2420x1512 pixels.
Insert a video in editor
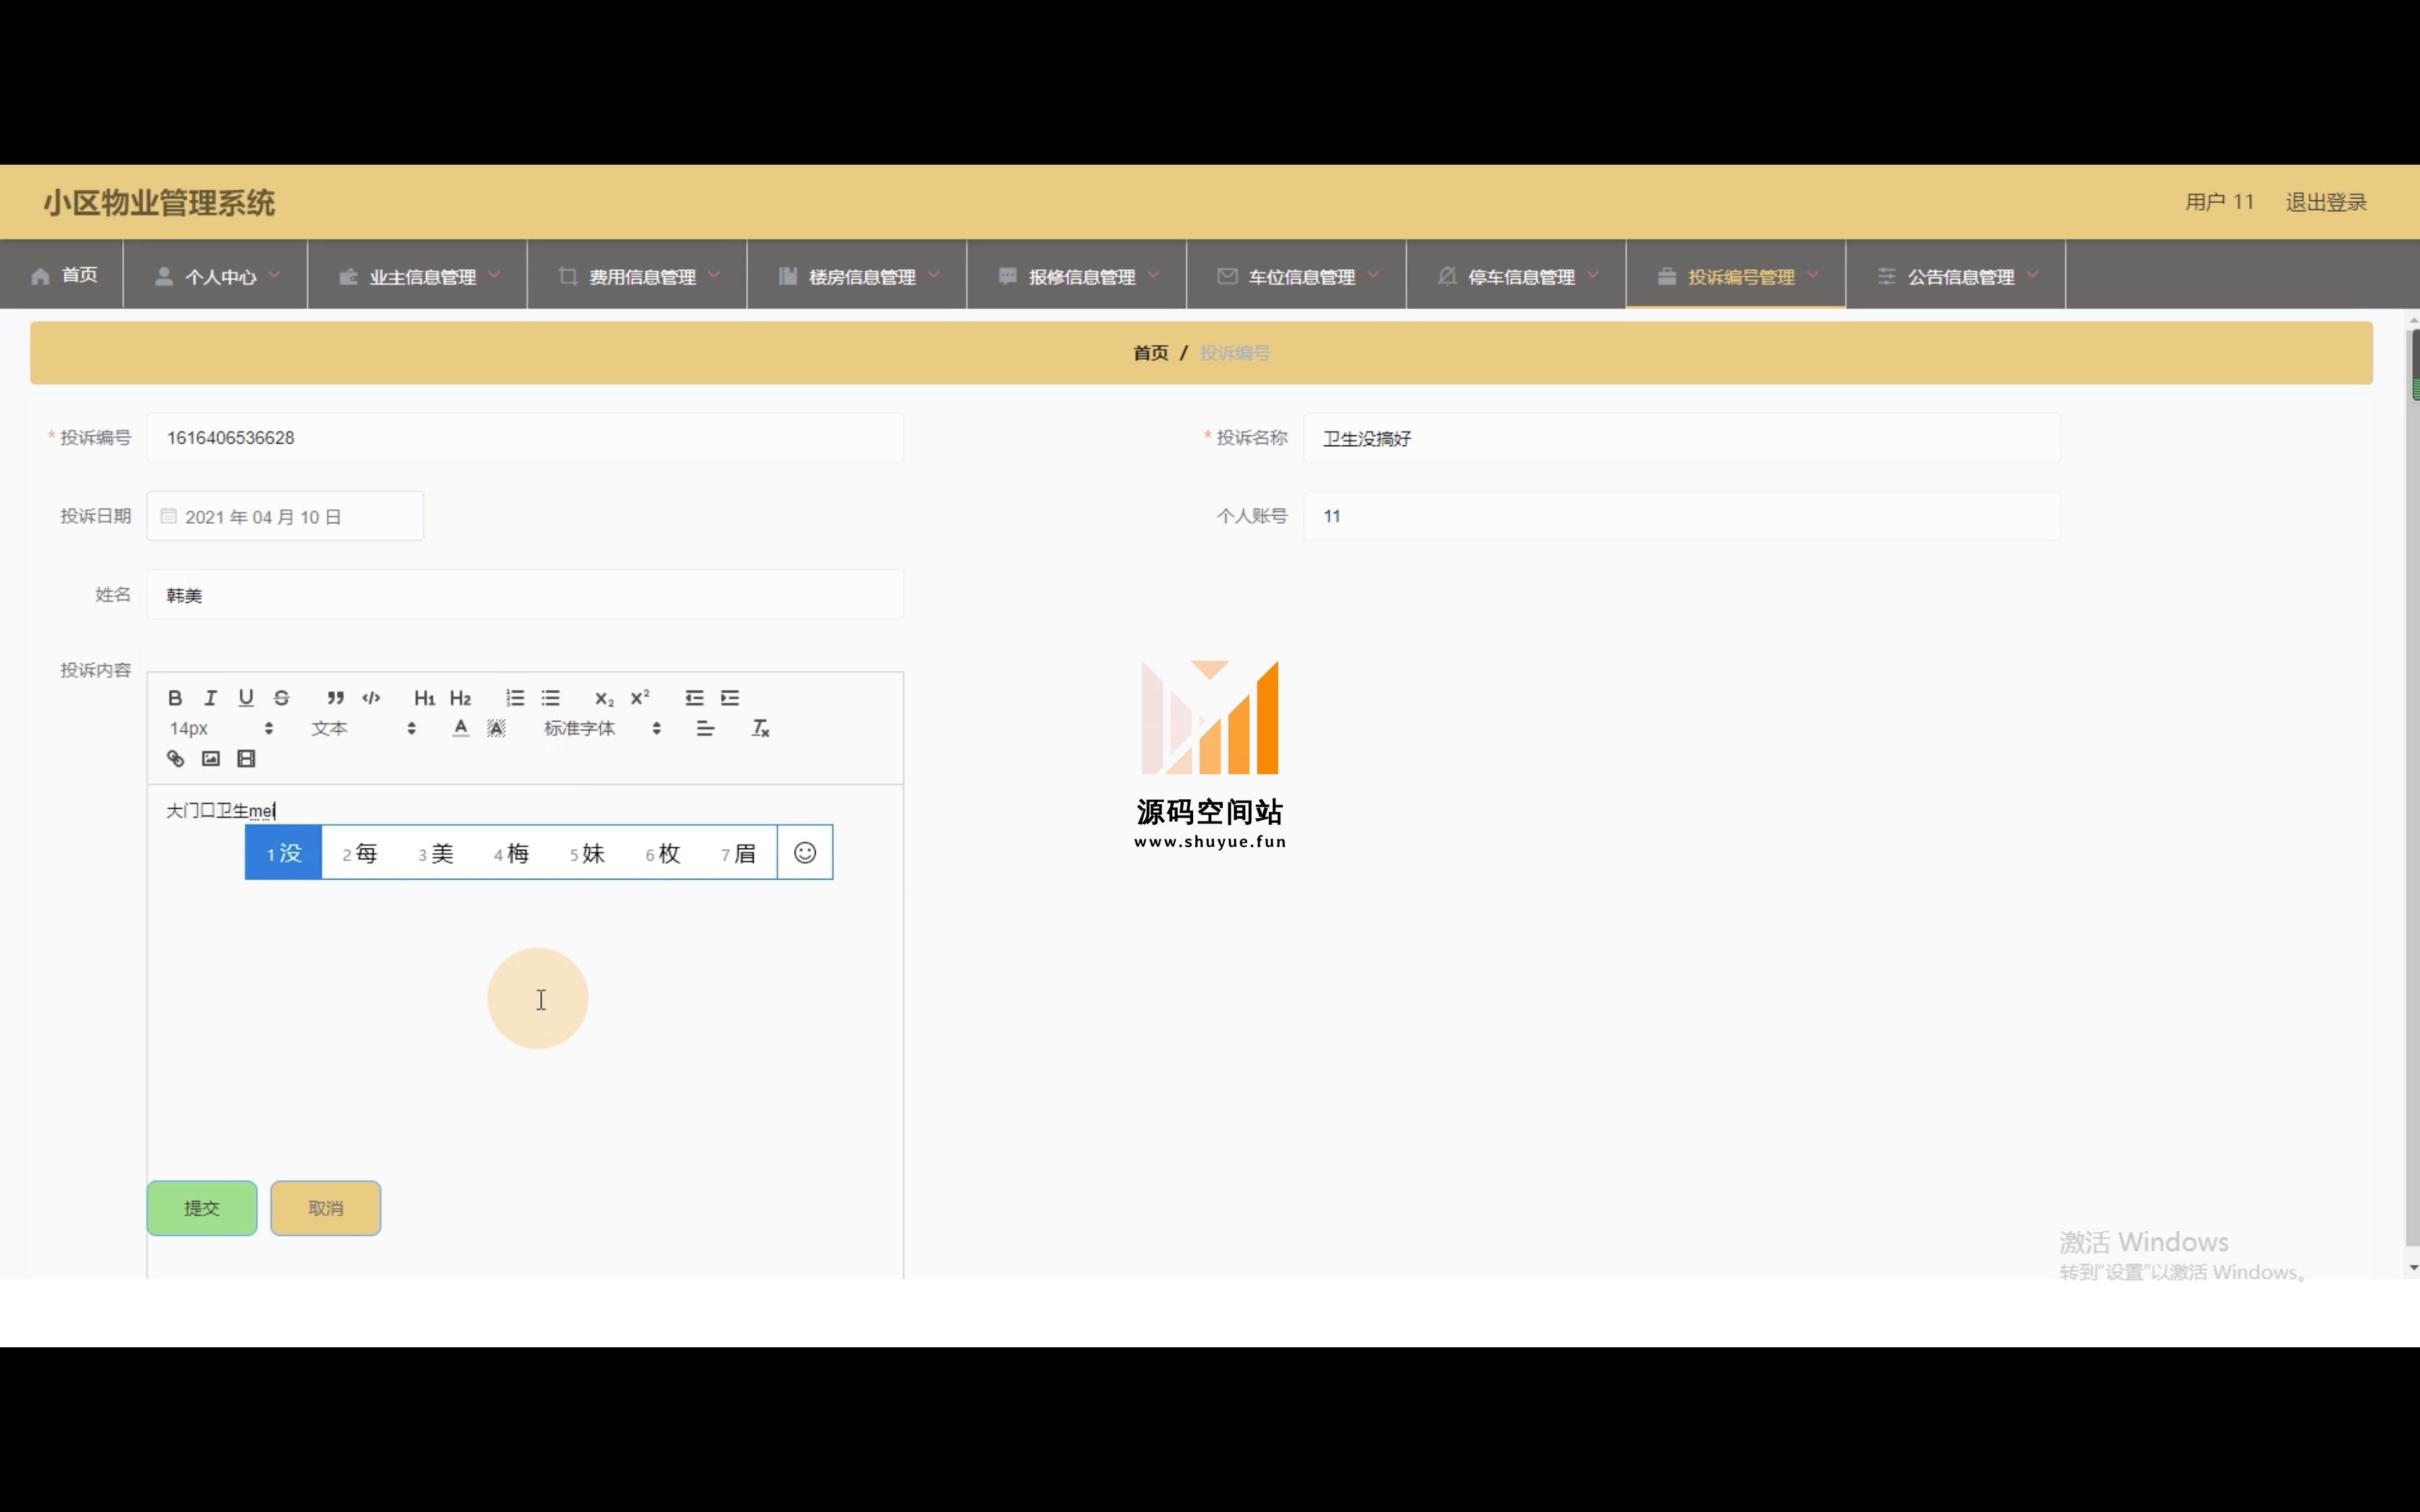point(246,759)
